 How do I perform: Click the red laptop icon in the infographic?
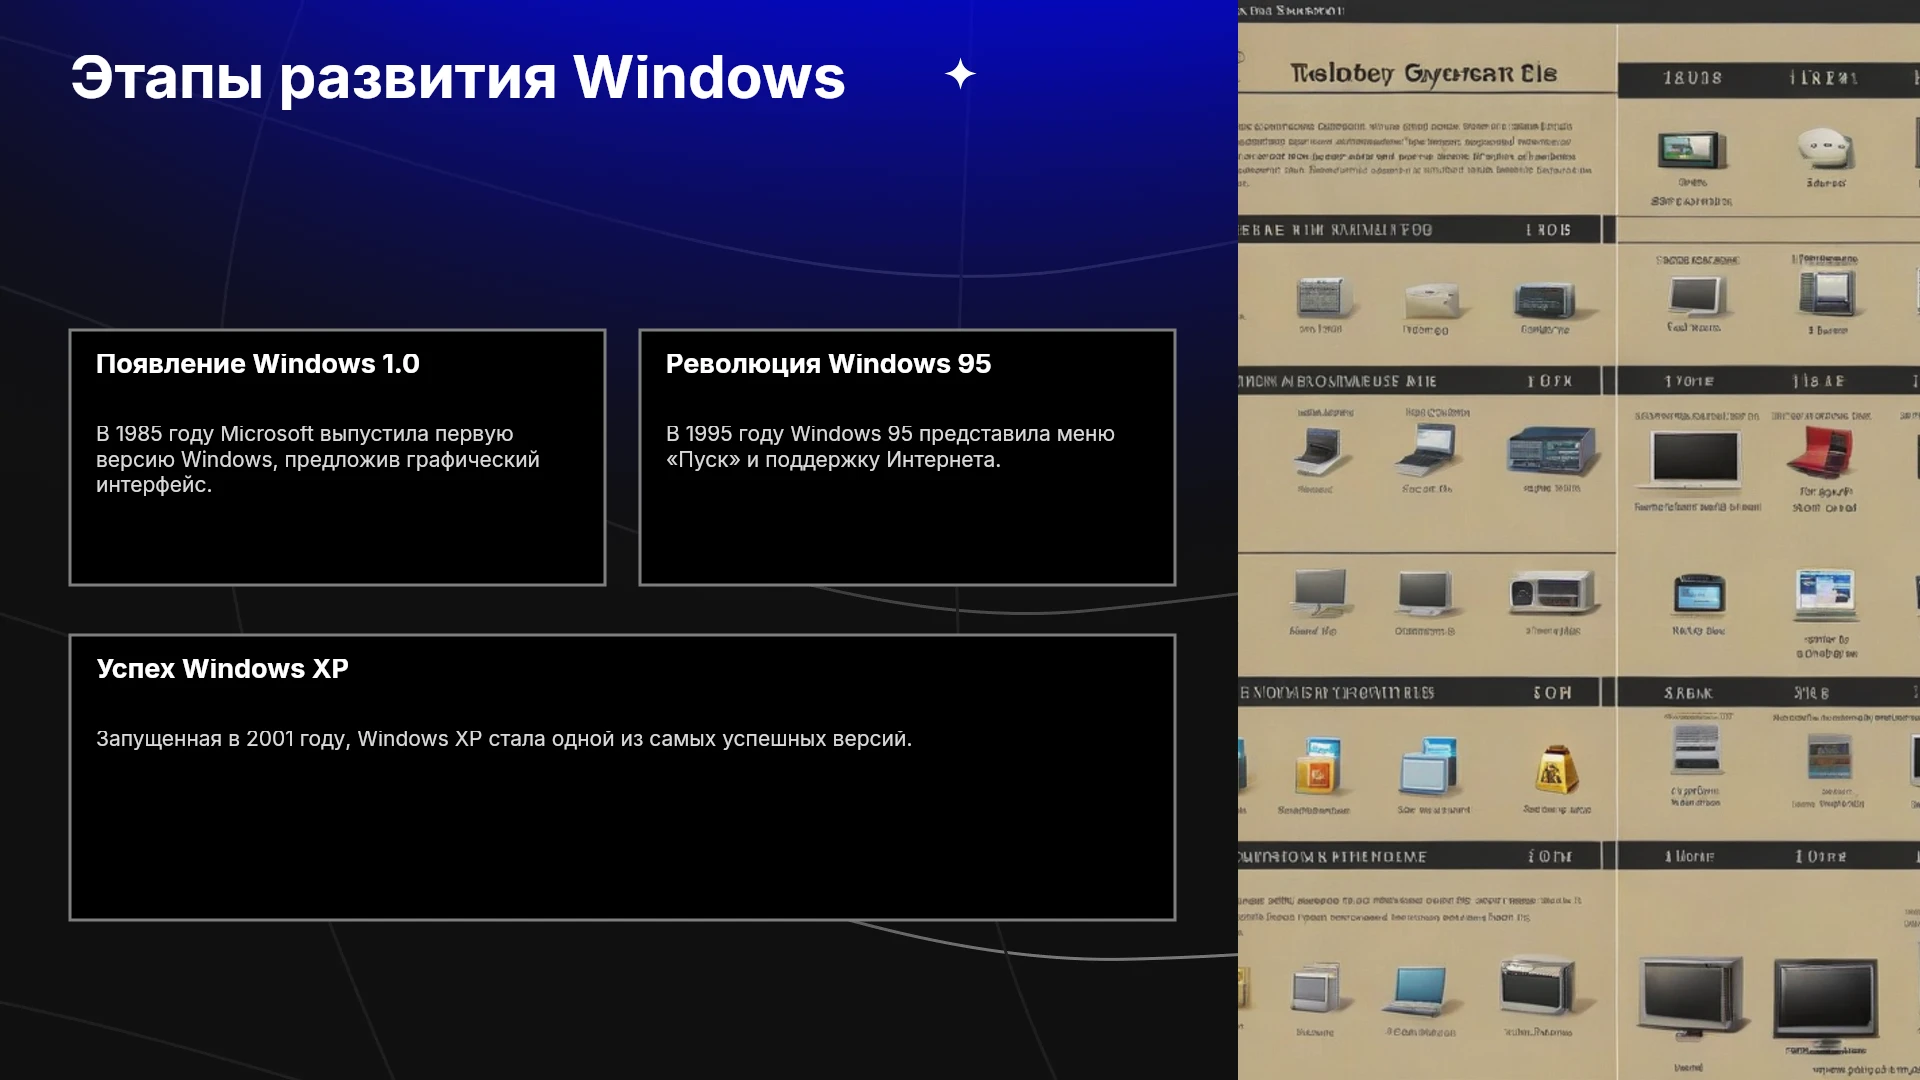[1822, 453]
